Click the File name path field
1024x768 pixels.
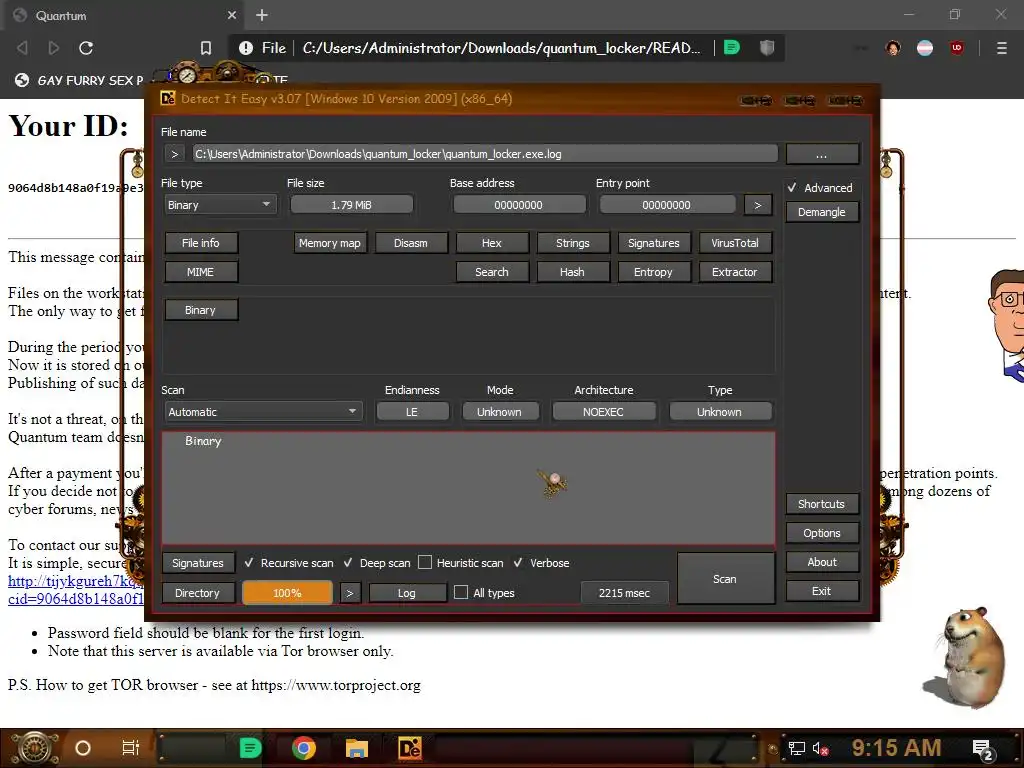pyautogui.click(x=485, y=154)
